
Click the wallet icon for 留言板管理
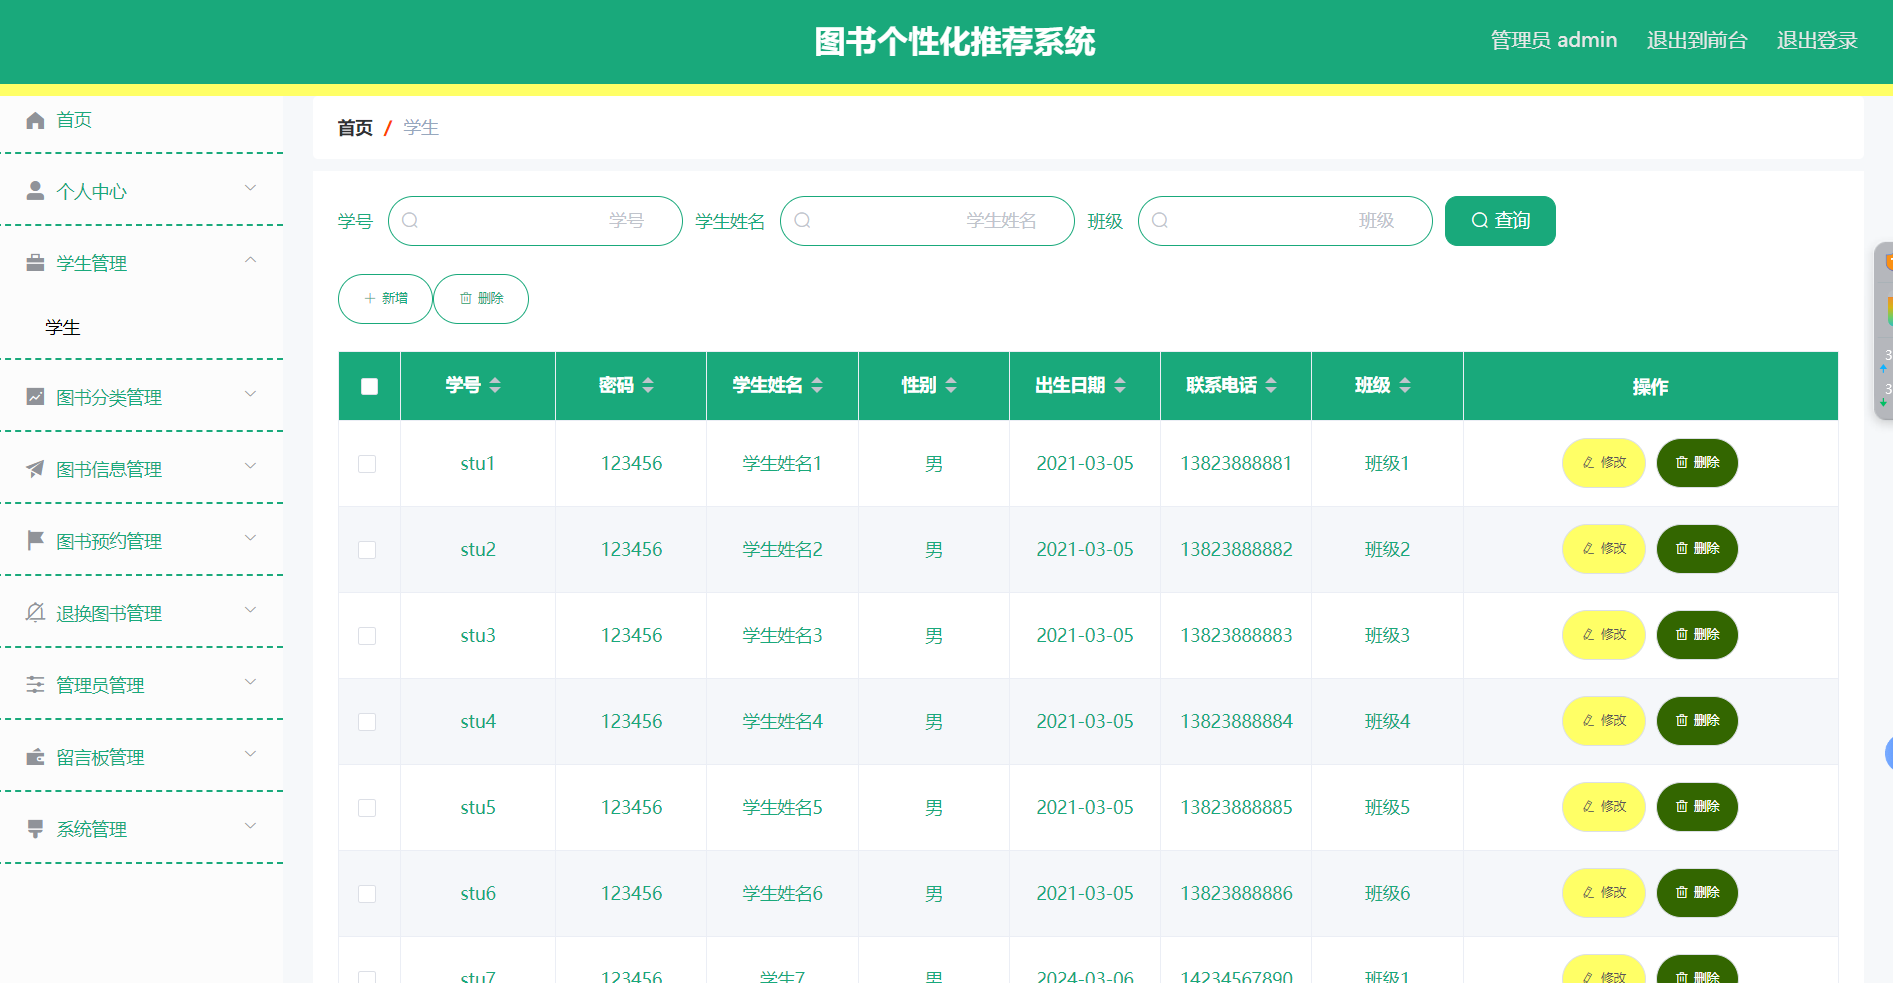click(35, 757)
